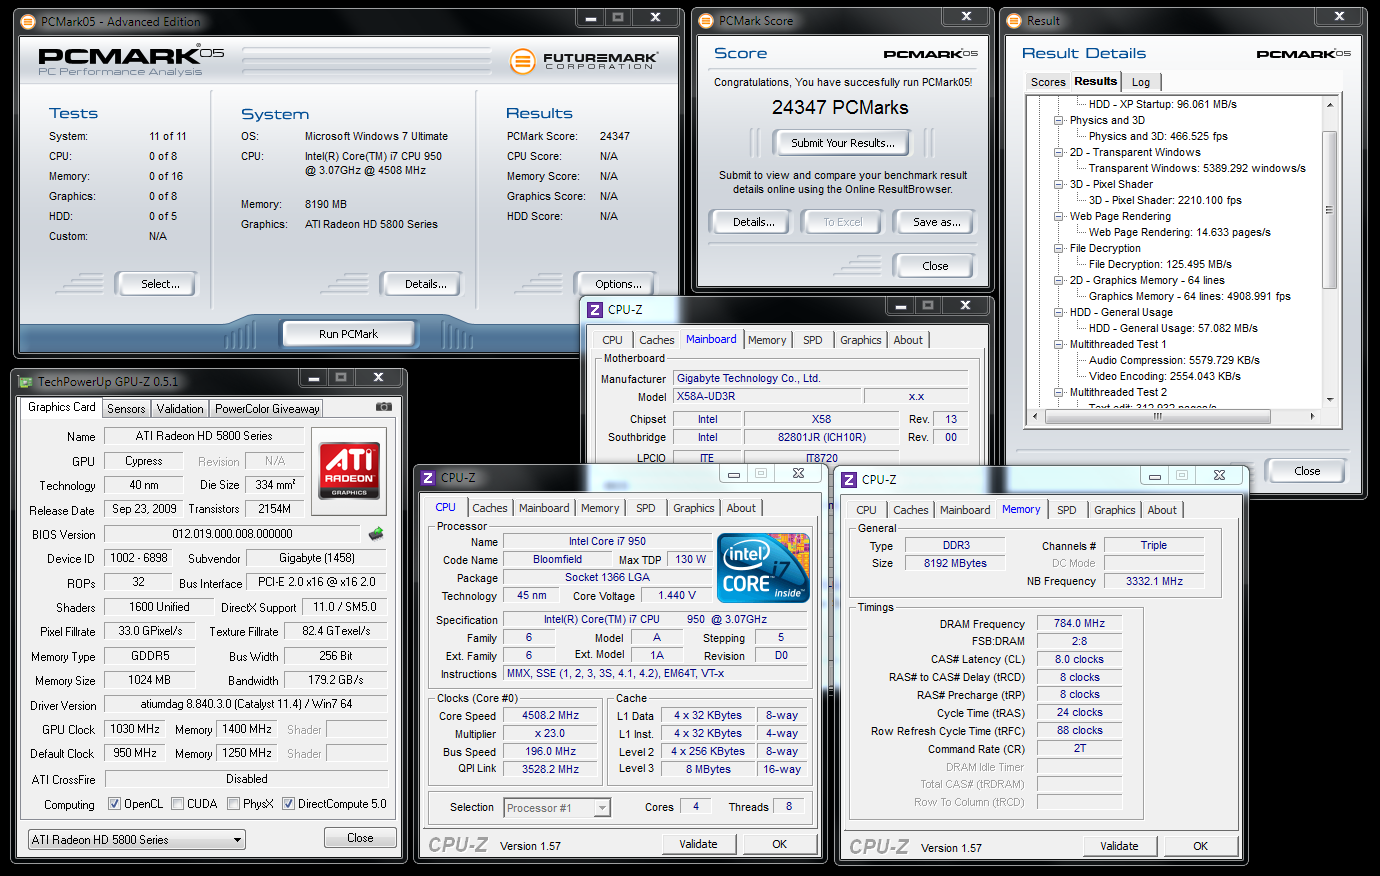The image size is (1380, 876).
Task: Click the Result tree scroll-down arrow
Action: [x=1329, y=399]
